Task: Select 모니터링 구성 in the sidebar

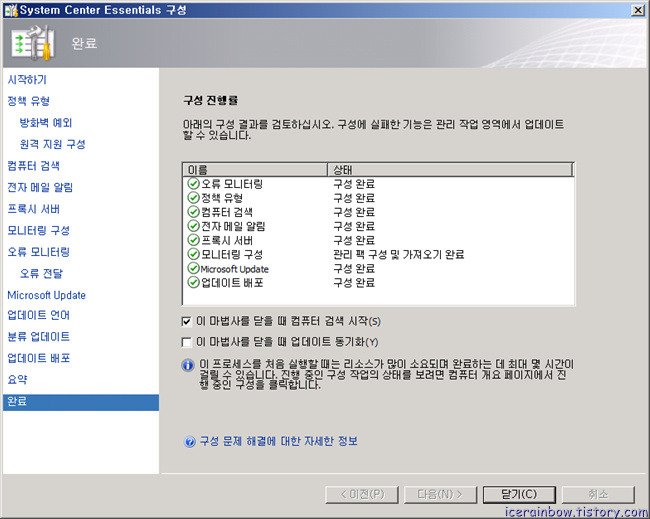Action: click(38, 230)
